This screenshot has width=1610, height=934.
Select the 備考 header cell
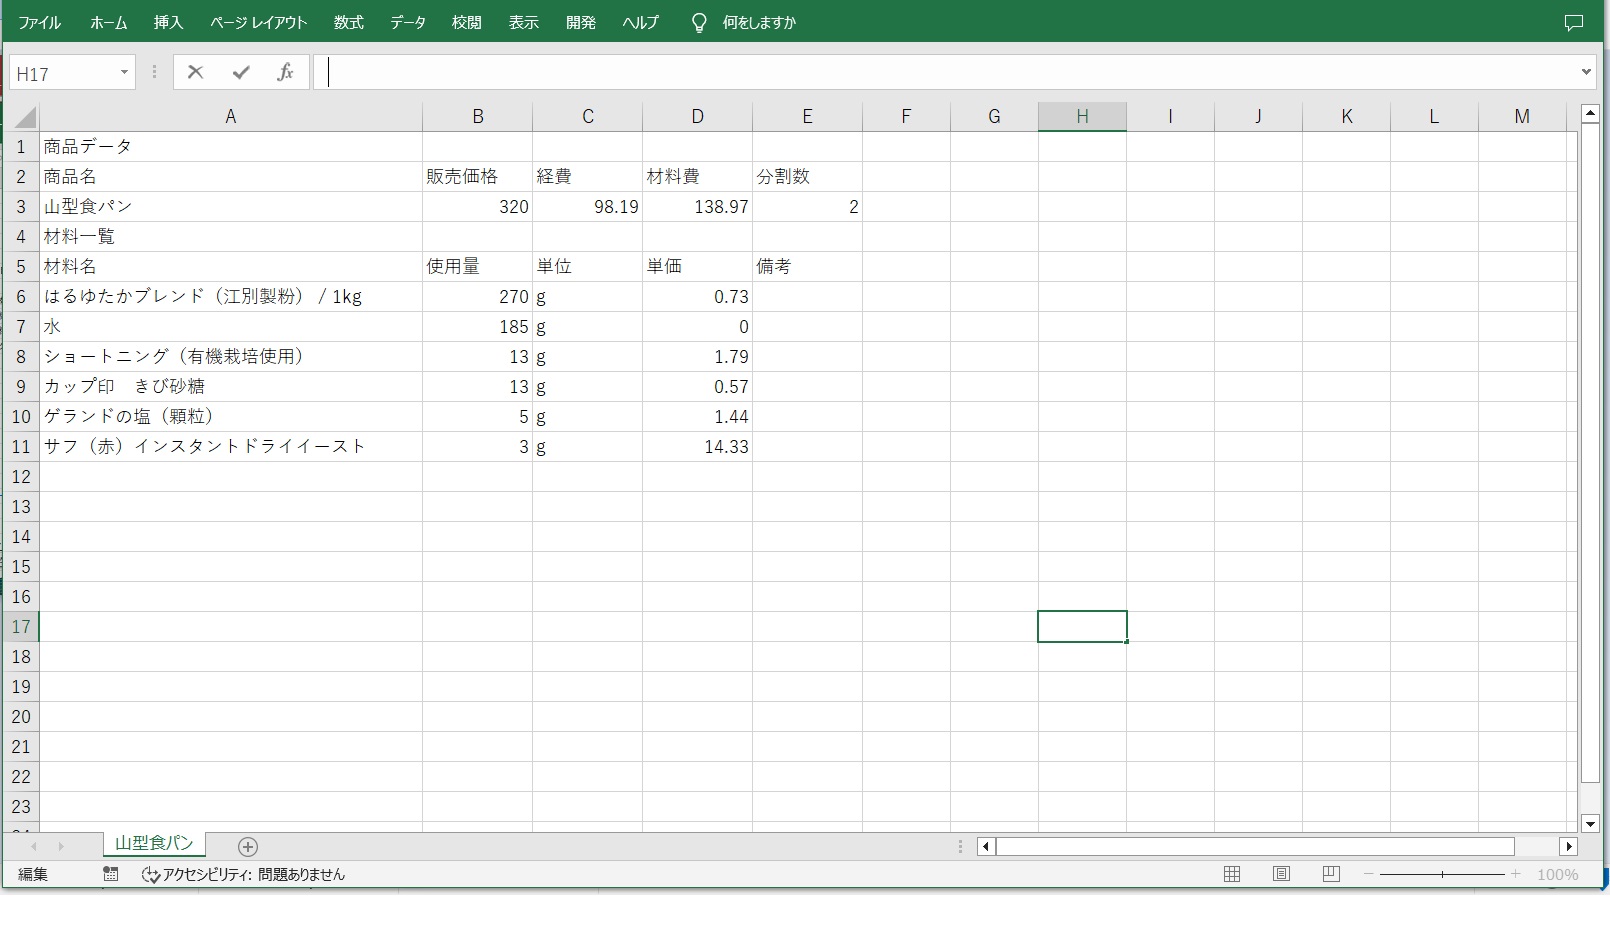pyautogui.click(x=807, y=267)
